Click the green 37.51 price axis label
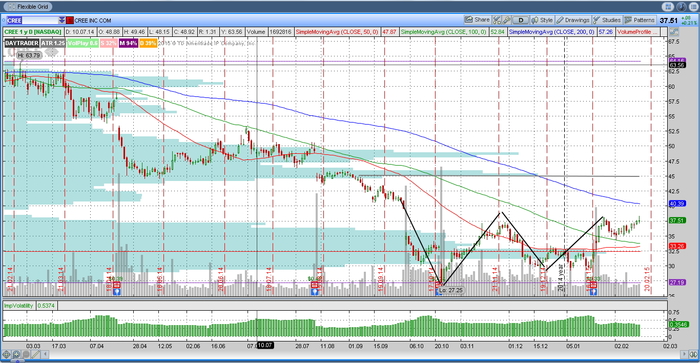 [677, 221]
